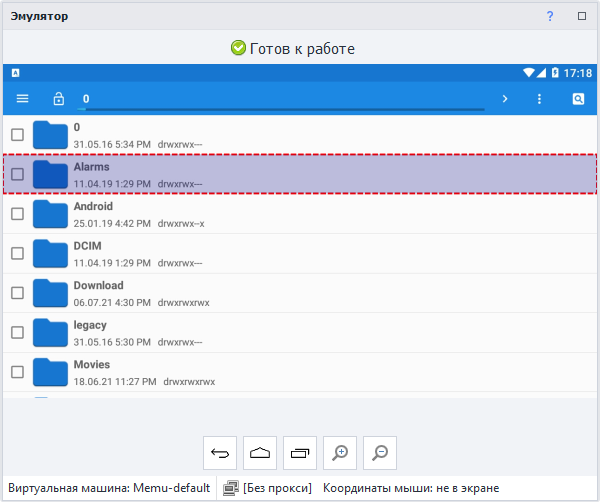Tick the Android folder checkbox

pyautogui.click(x=17, y=213)
